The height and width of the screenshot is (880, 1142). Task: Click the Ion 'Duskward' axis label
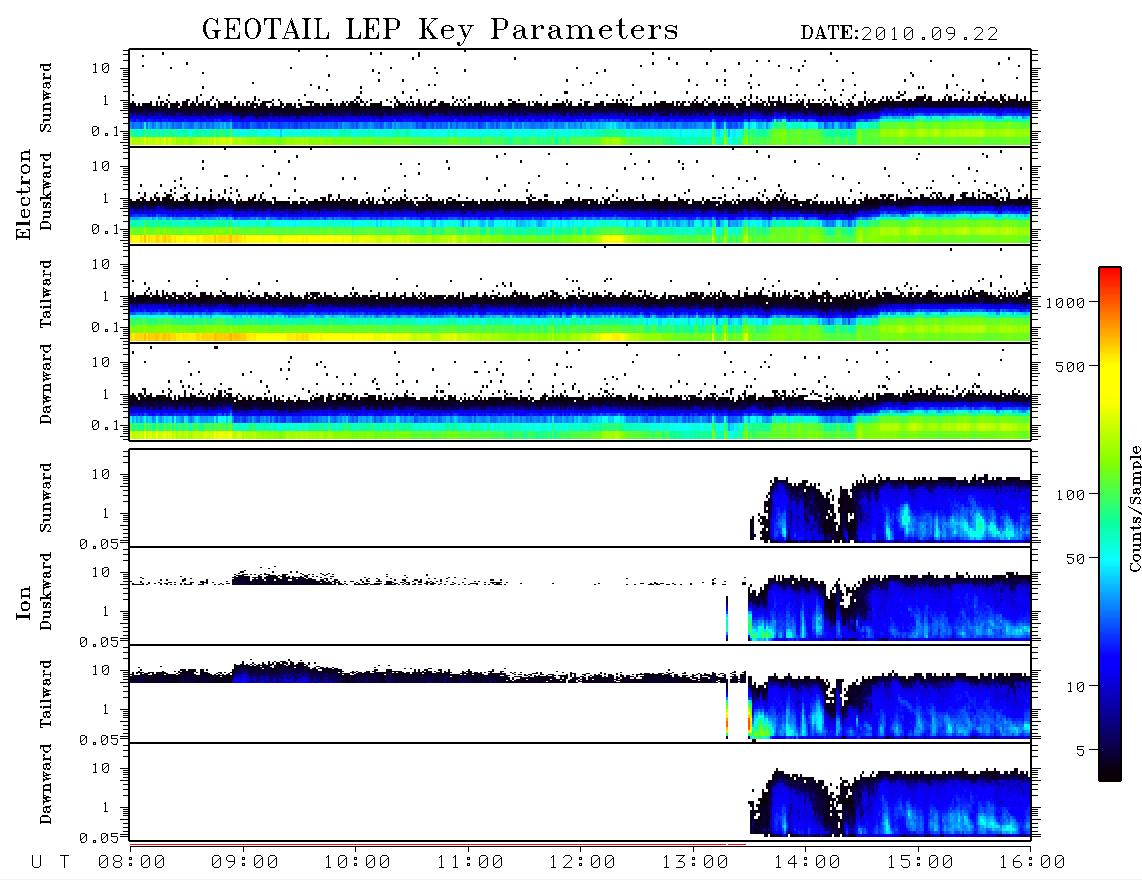pos(46,592)
